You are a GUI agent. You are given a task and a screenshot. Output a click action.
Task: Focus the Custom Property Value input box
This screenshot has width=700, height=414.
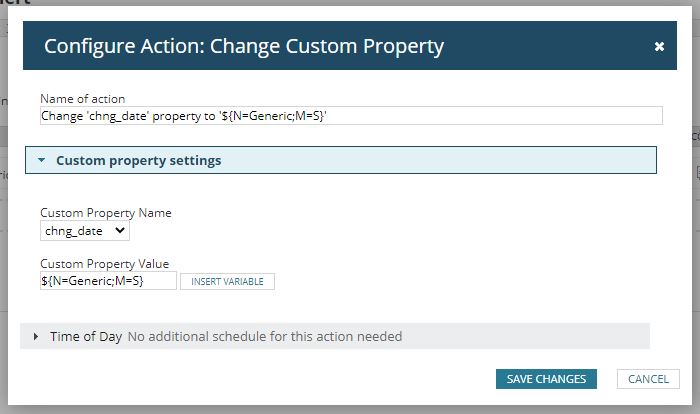(x=108, y=281)
